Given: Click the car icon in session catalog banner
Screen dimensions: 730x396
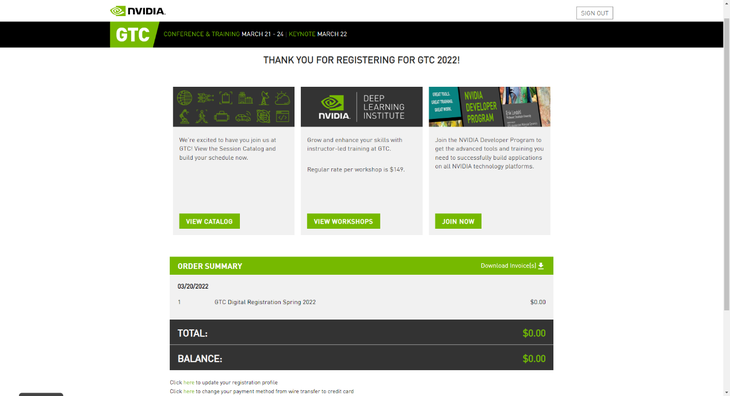Looking at the screenshot, I should point(243,117).
